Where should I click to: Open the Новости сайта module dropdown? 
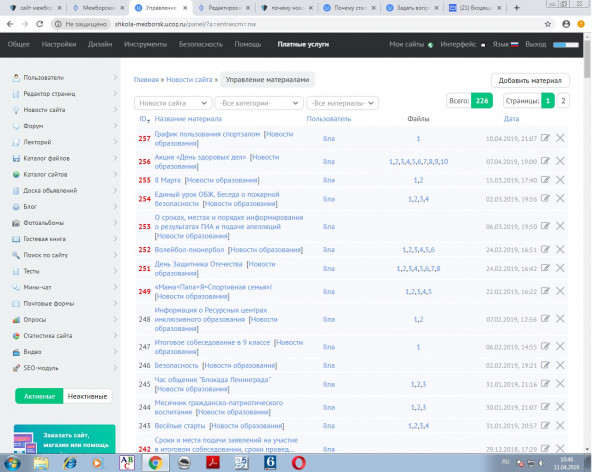[173, 103]
